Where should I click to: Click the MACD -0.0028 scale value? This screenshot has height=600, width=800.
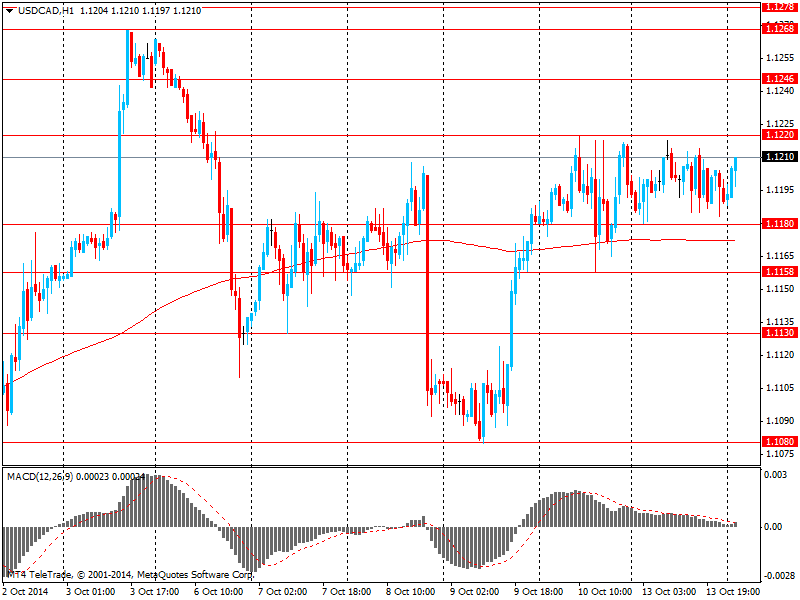point(778,577)
